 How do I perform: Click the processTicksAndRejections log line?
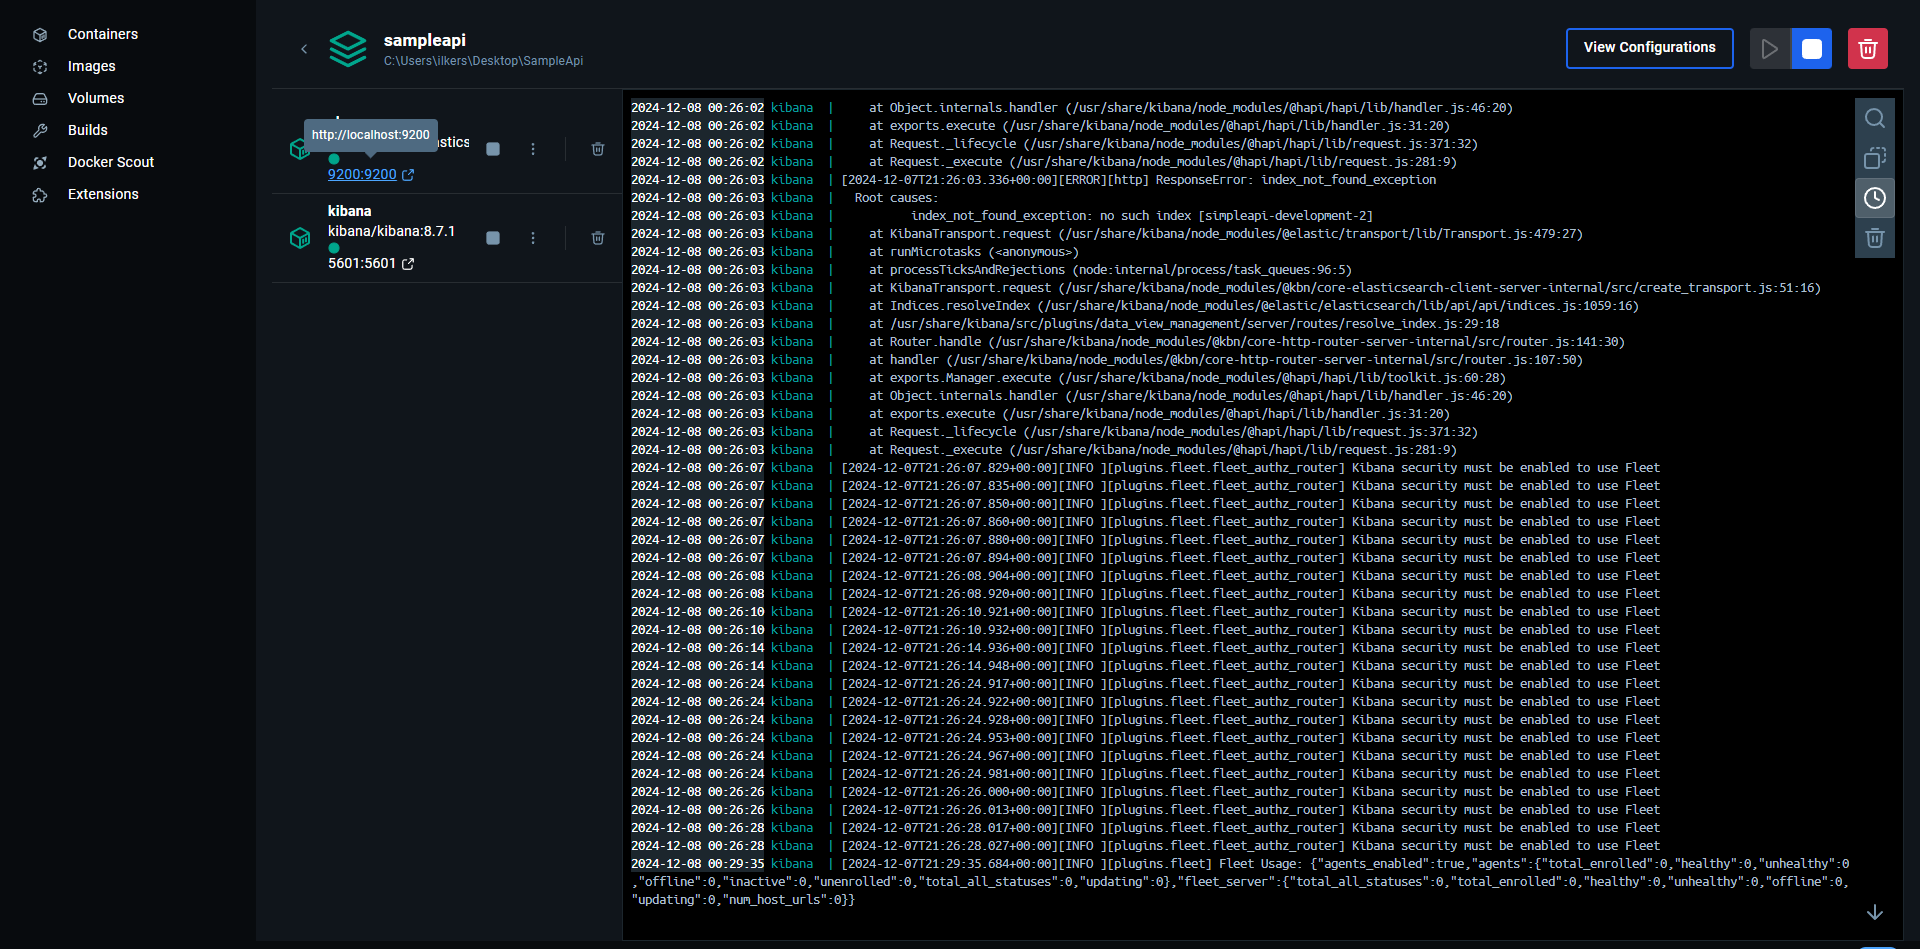click(1110, 270)
